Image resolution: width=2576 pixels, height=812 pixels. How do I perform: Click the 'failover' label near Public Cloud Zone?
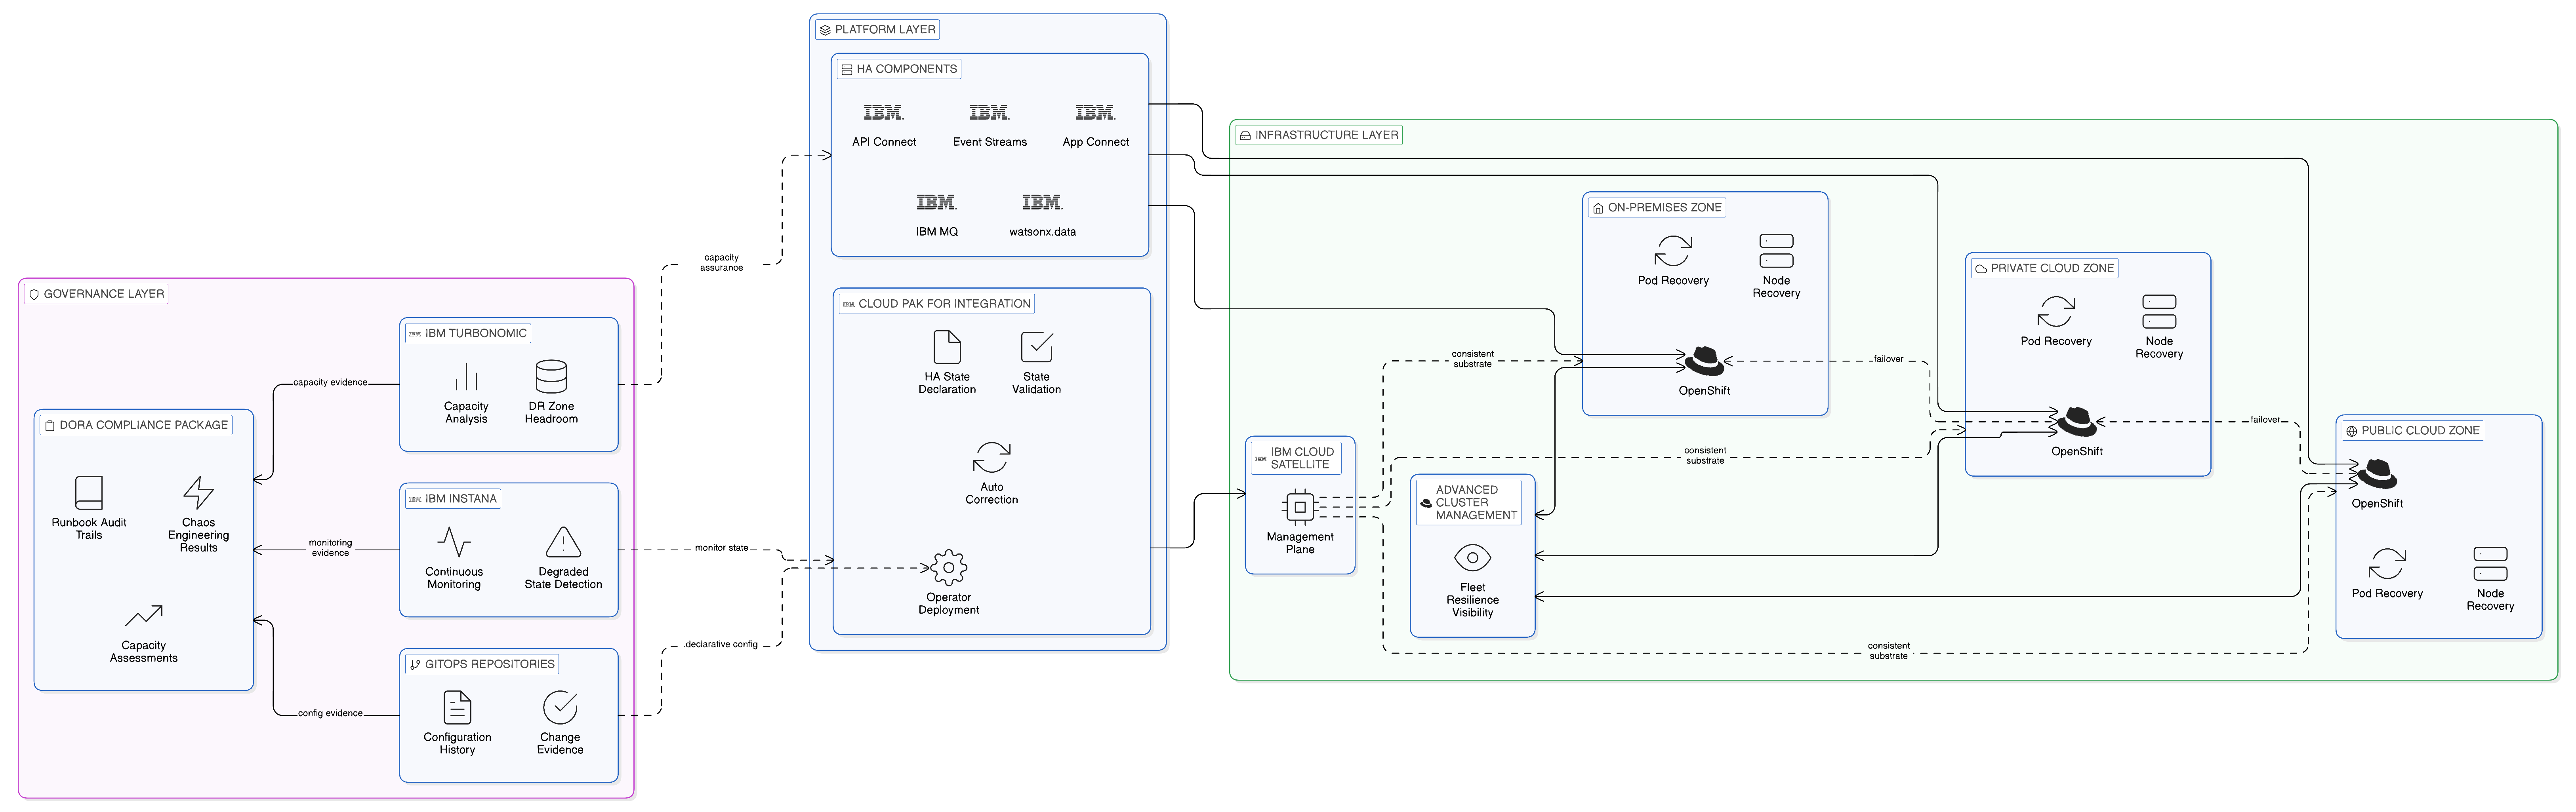pos(2265,420)
